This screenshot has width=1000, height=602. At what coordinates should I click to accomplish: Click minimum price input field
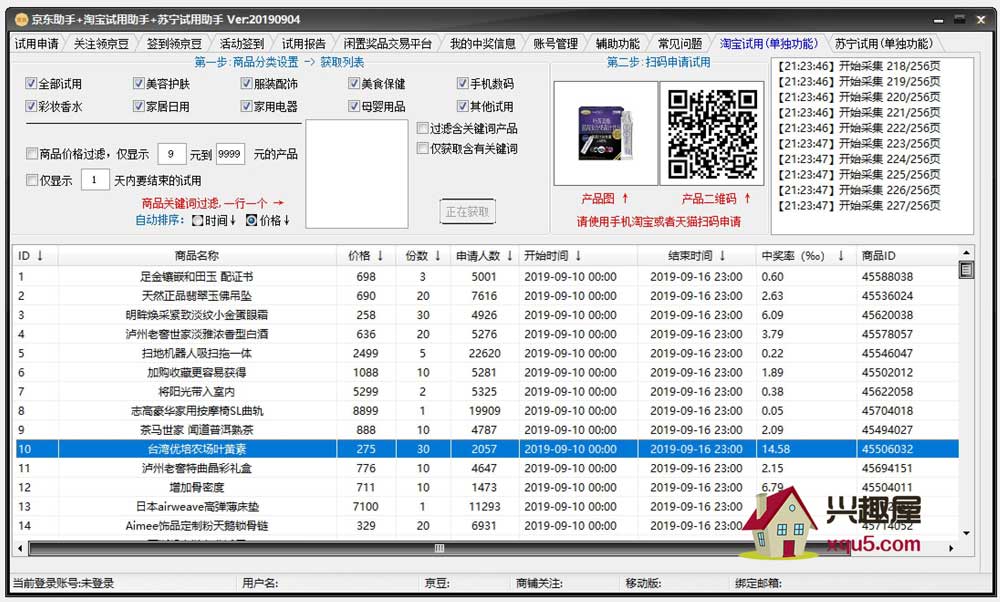[x=172, y=154]
